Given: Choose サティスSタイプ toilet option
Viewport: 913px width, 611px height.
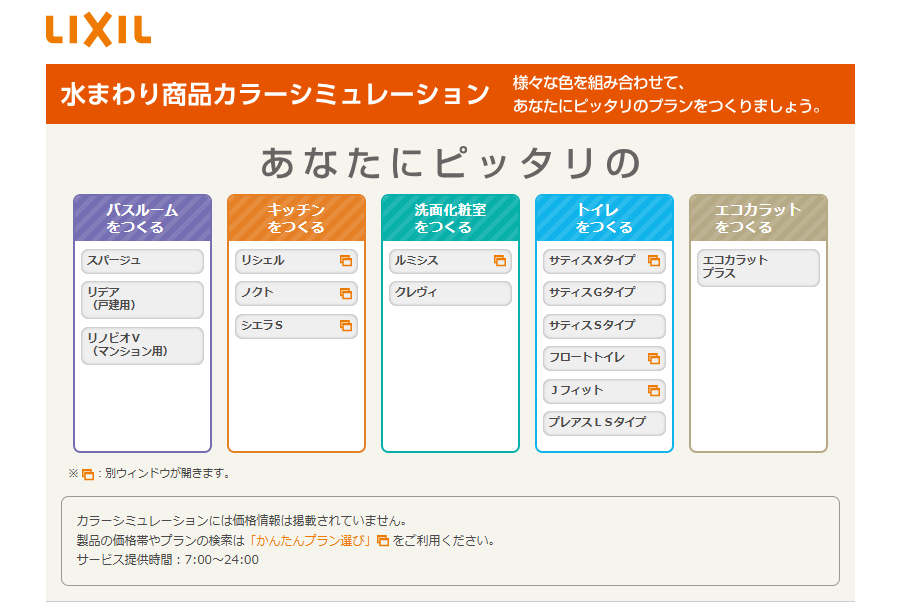Looking at the screenshot, I should click(x=604, y=326).
